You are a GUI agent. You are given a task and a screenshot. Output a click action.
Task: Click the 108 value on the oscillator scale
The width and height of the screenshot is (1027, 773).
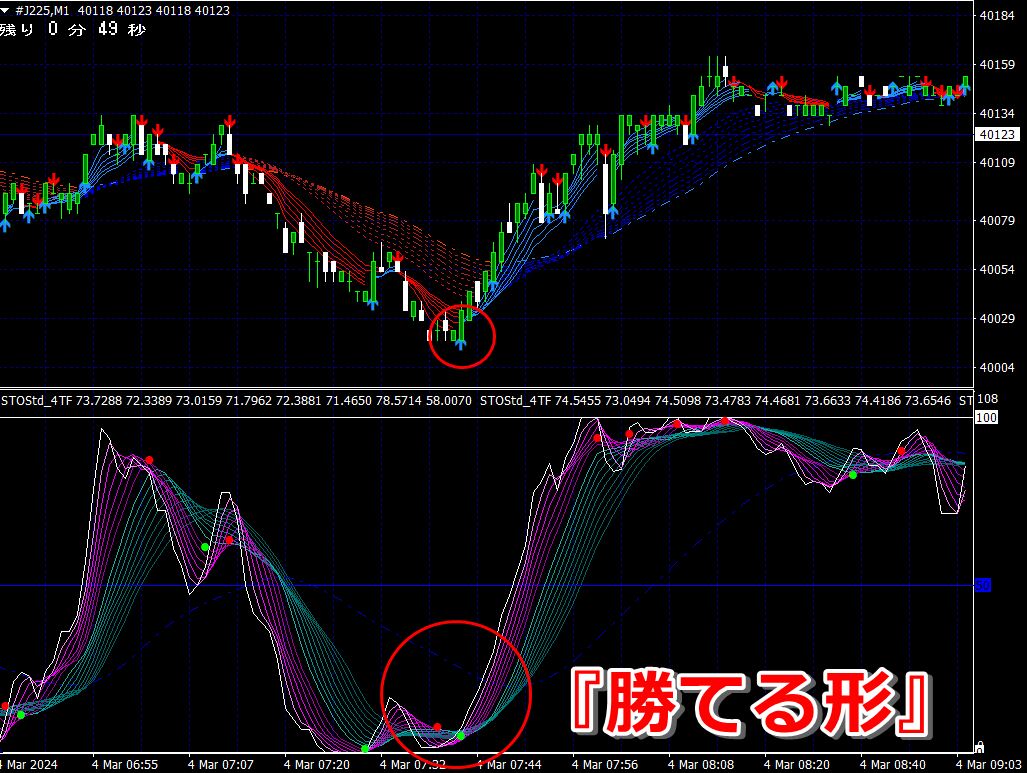(988, 399)
